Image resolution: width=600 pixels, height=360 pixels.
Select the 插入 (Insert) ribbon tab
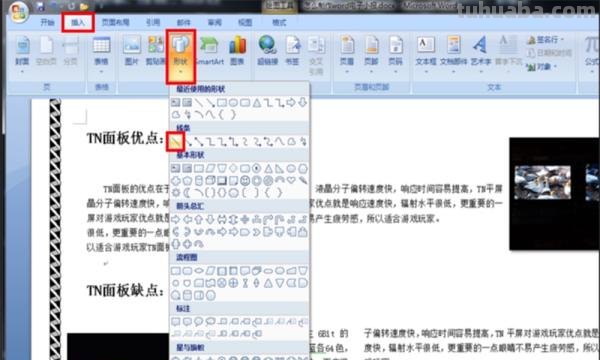click(78, 23)
